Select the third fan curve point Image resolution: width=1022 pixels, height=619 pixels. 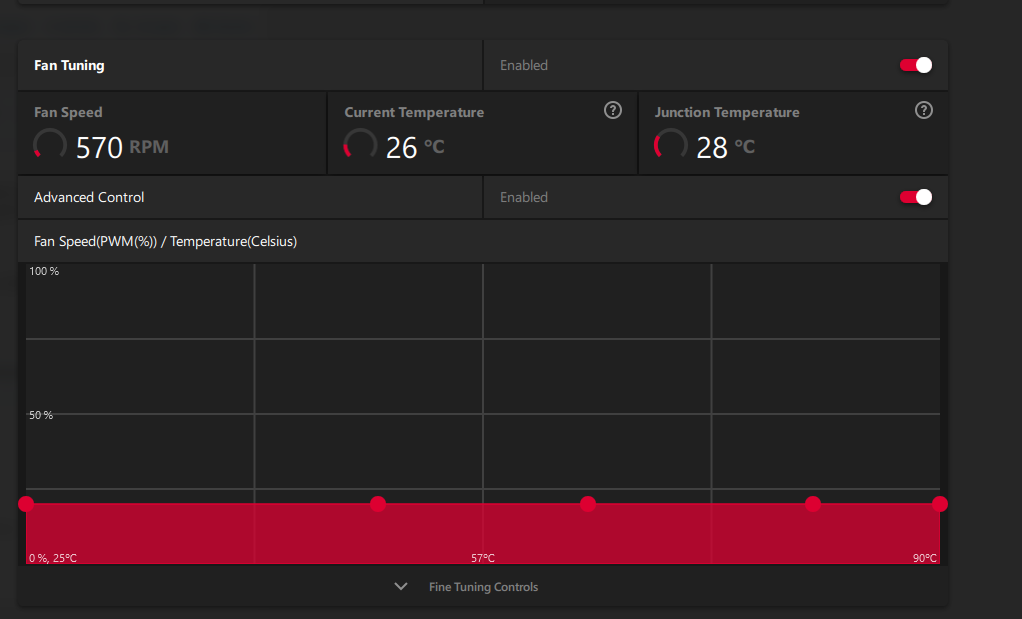tap(588, 504)
